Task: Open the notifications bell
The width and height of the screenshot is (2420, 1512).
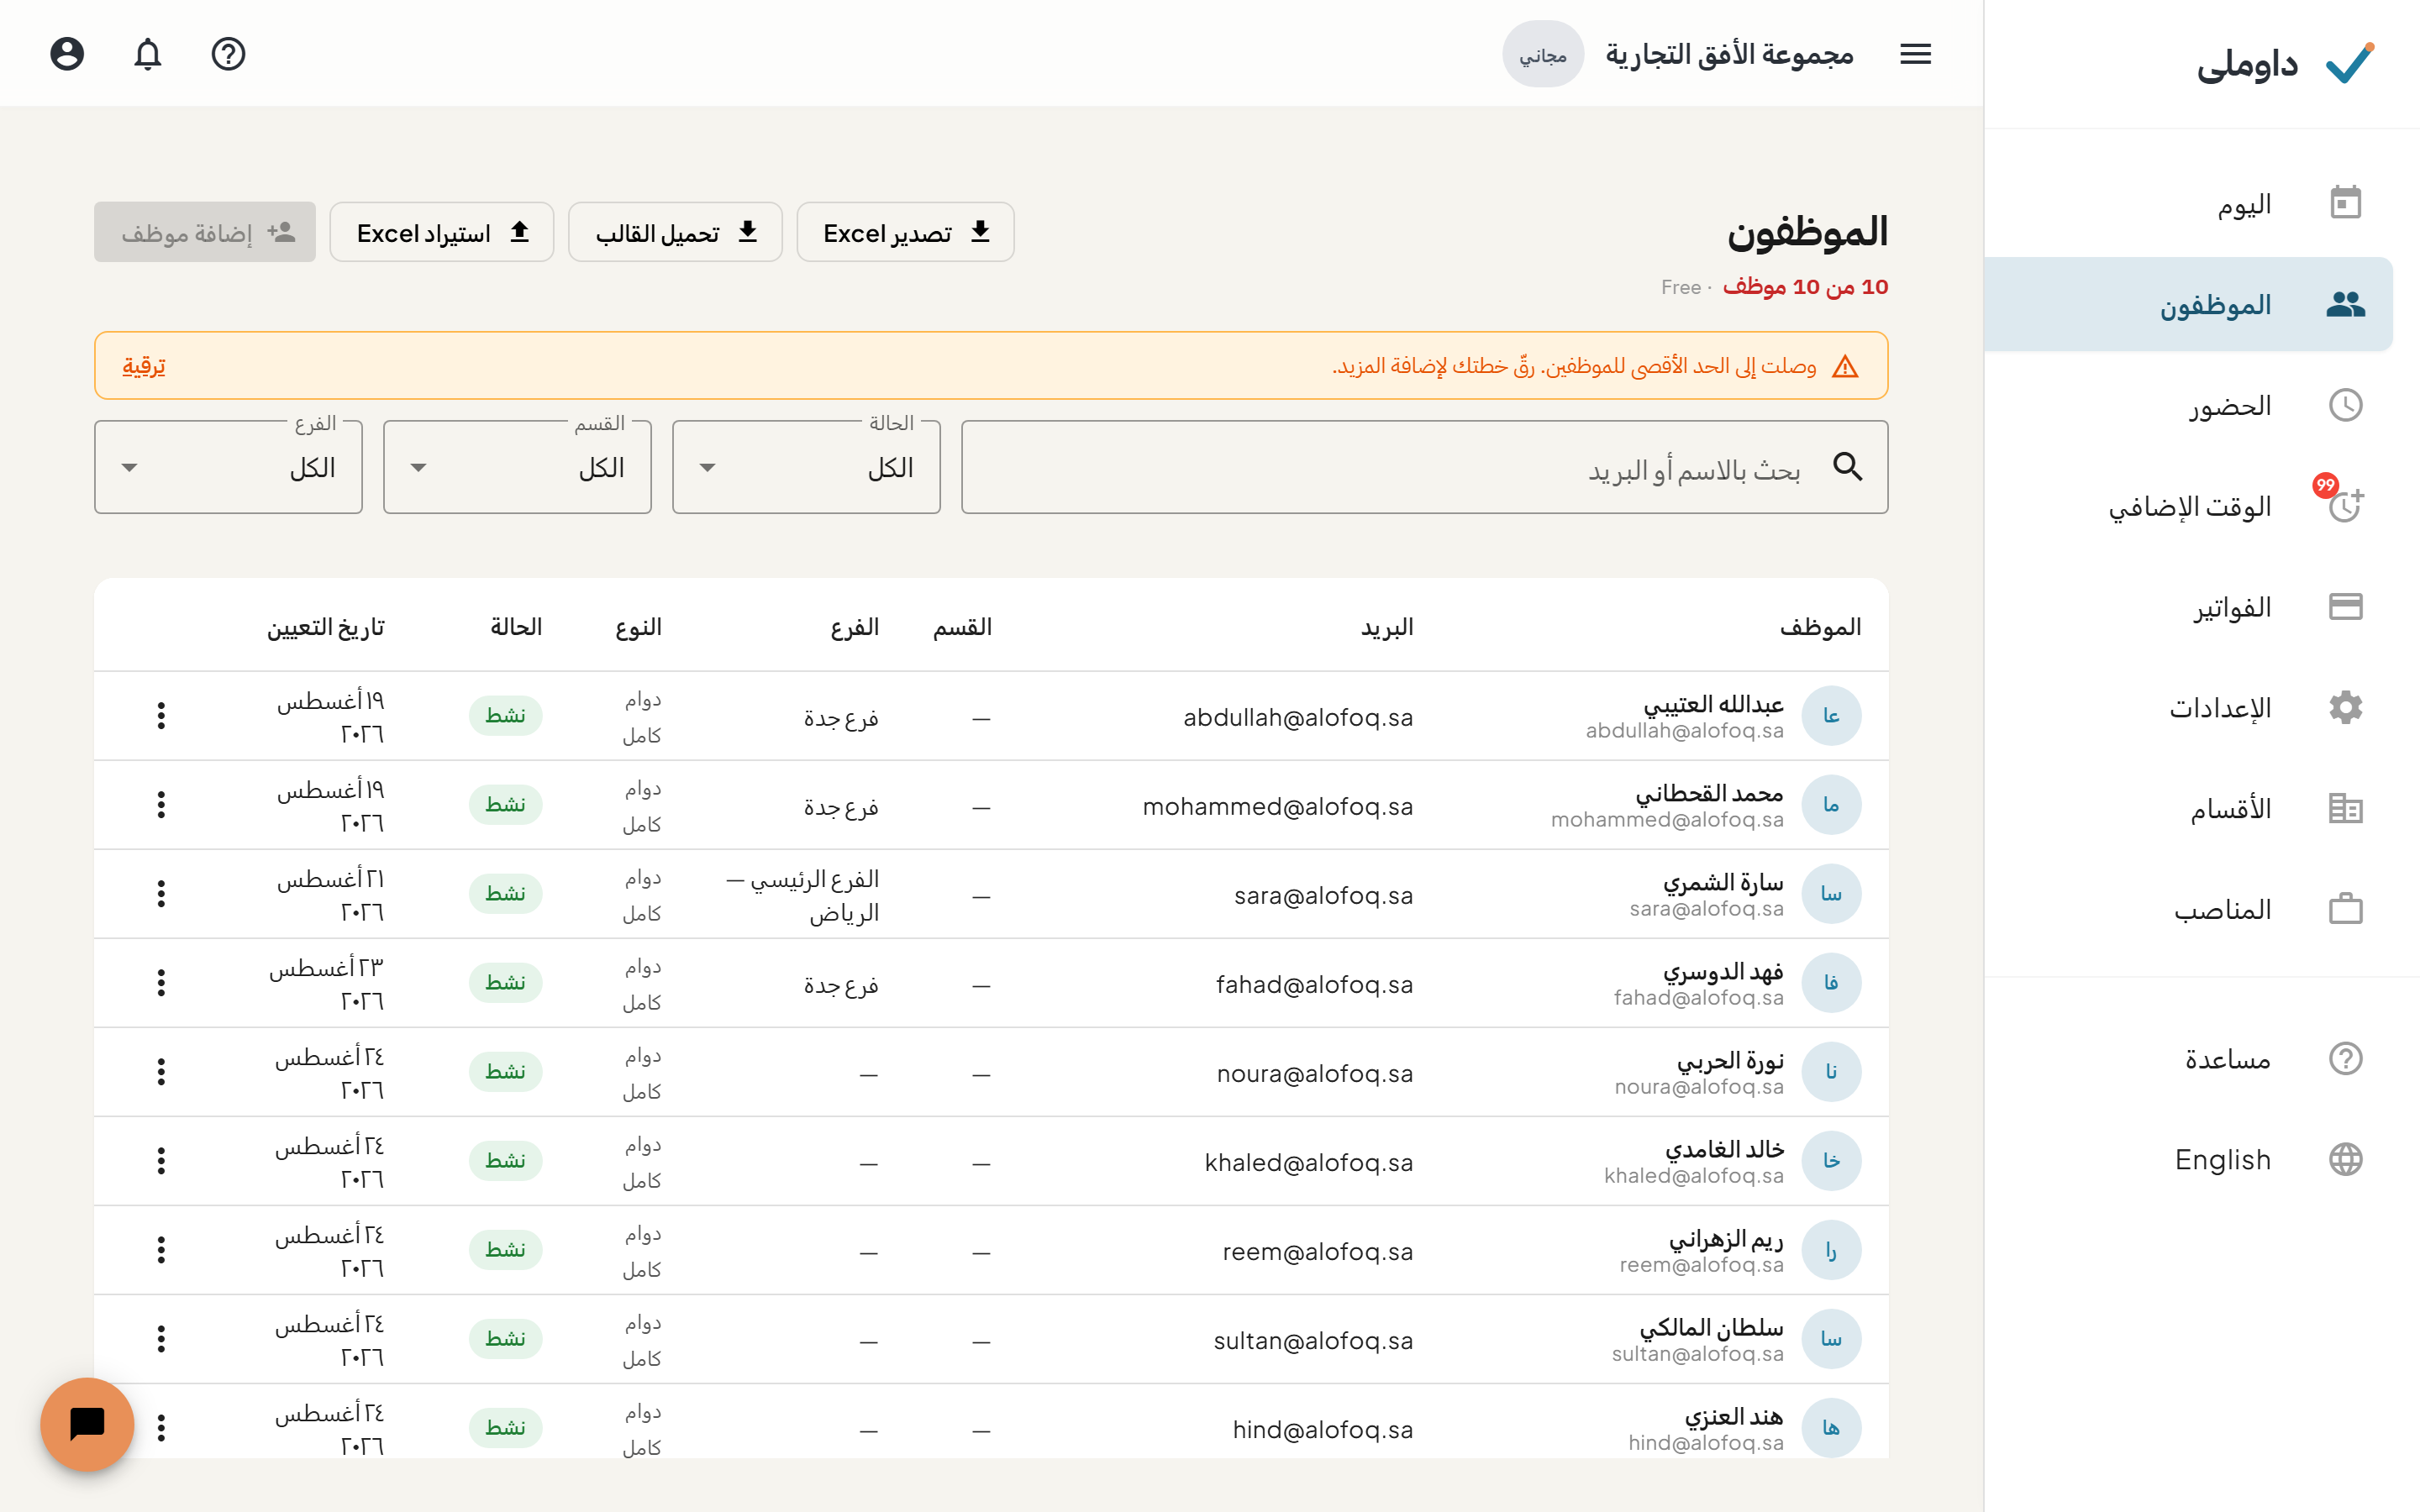Action: 148,53
